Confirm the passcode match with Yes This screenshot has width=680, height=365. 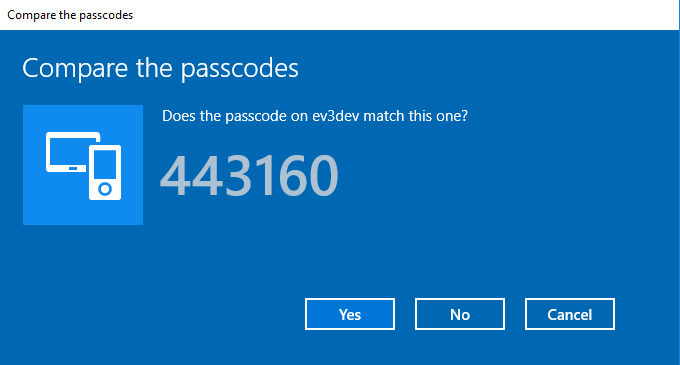point(350,314)
